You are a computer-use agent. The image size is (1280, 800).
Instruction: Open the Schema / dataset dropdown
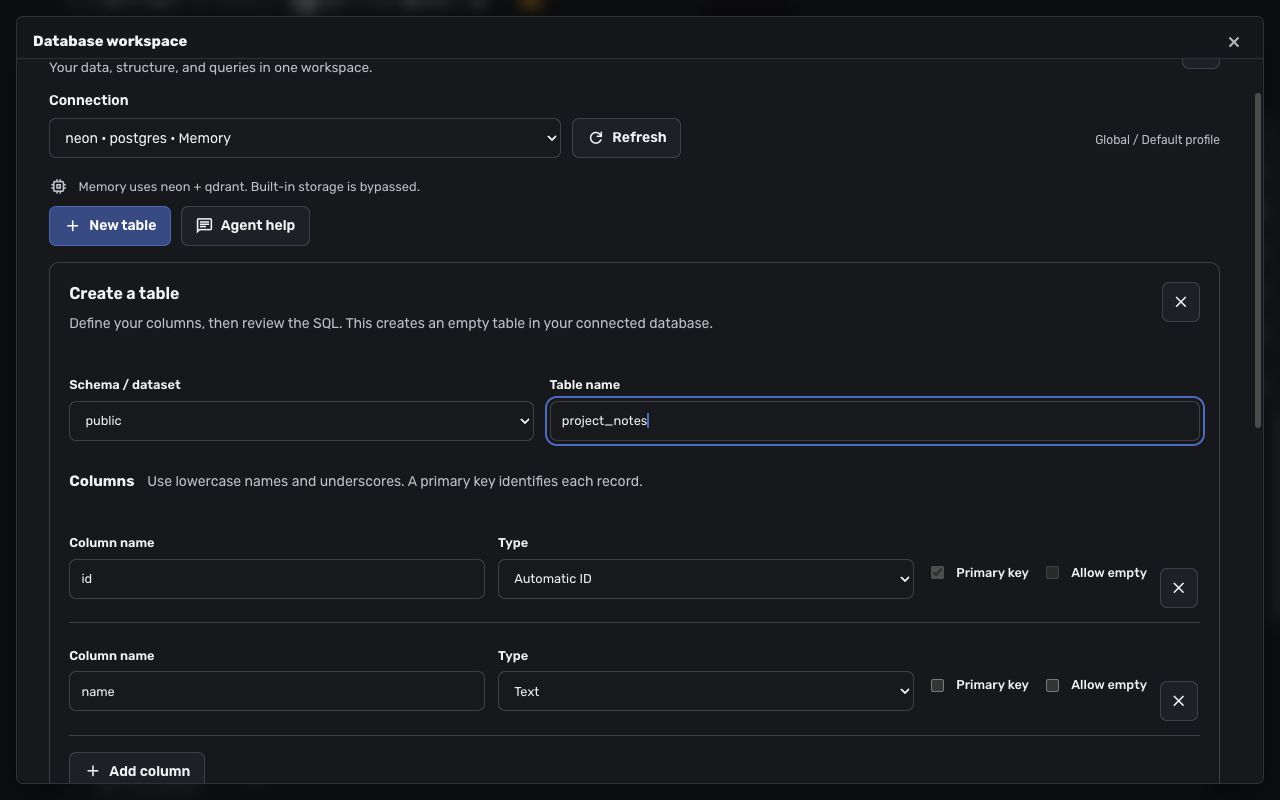tap(301, 421)
